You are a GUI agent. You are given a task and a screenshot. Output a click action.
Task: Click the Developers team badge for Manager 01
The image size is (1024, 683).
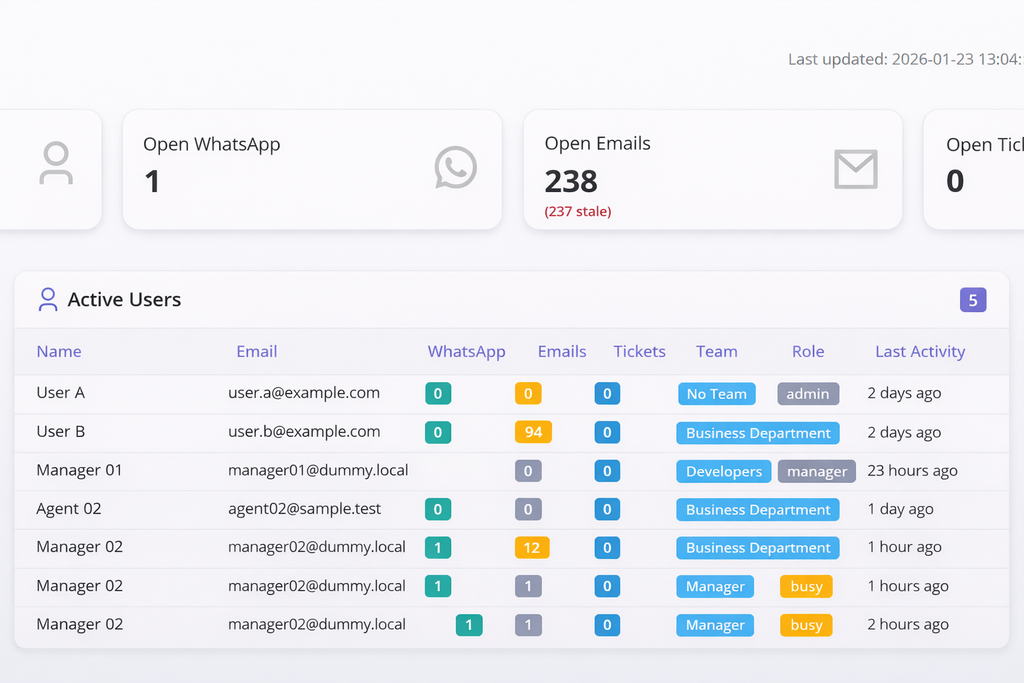[x=723, y=471]
